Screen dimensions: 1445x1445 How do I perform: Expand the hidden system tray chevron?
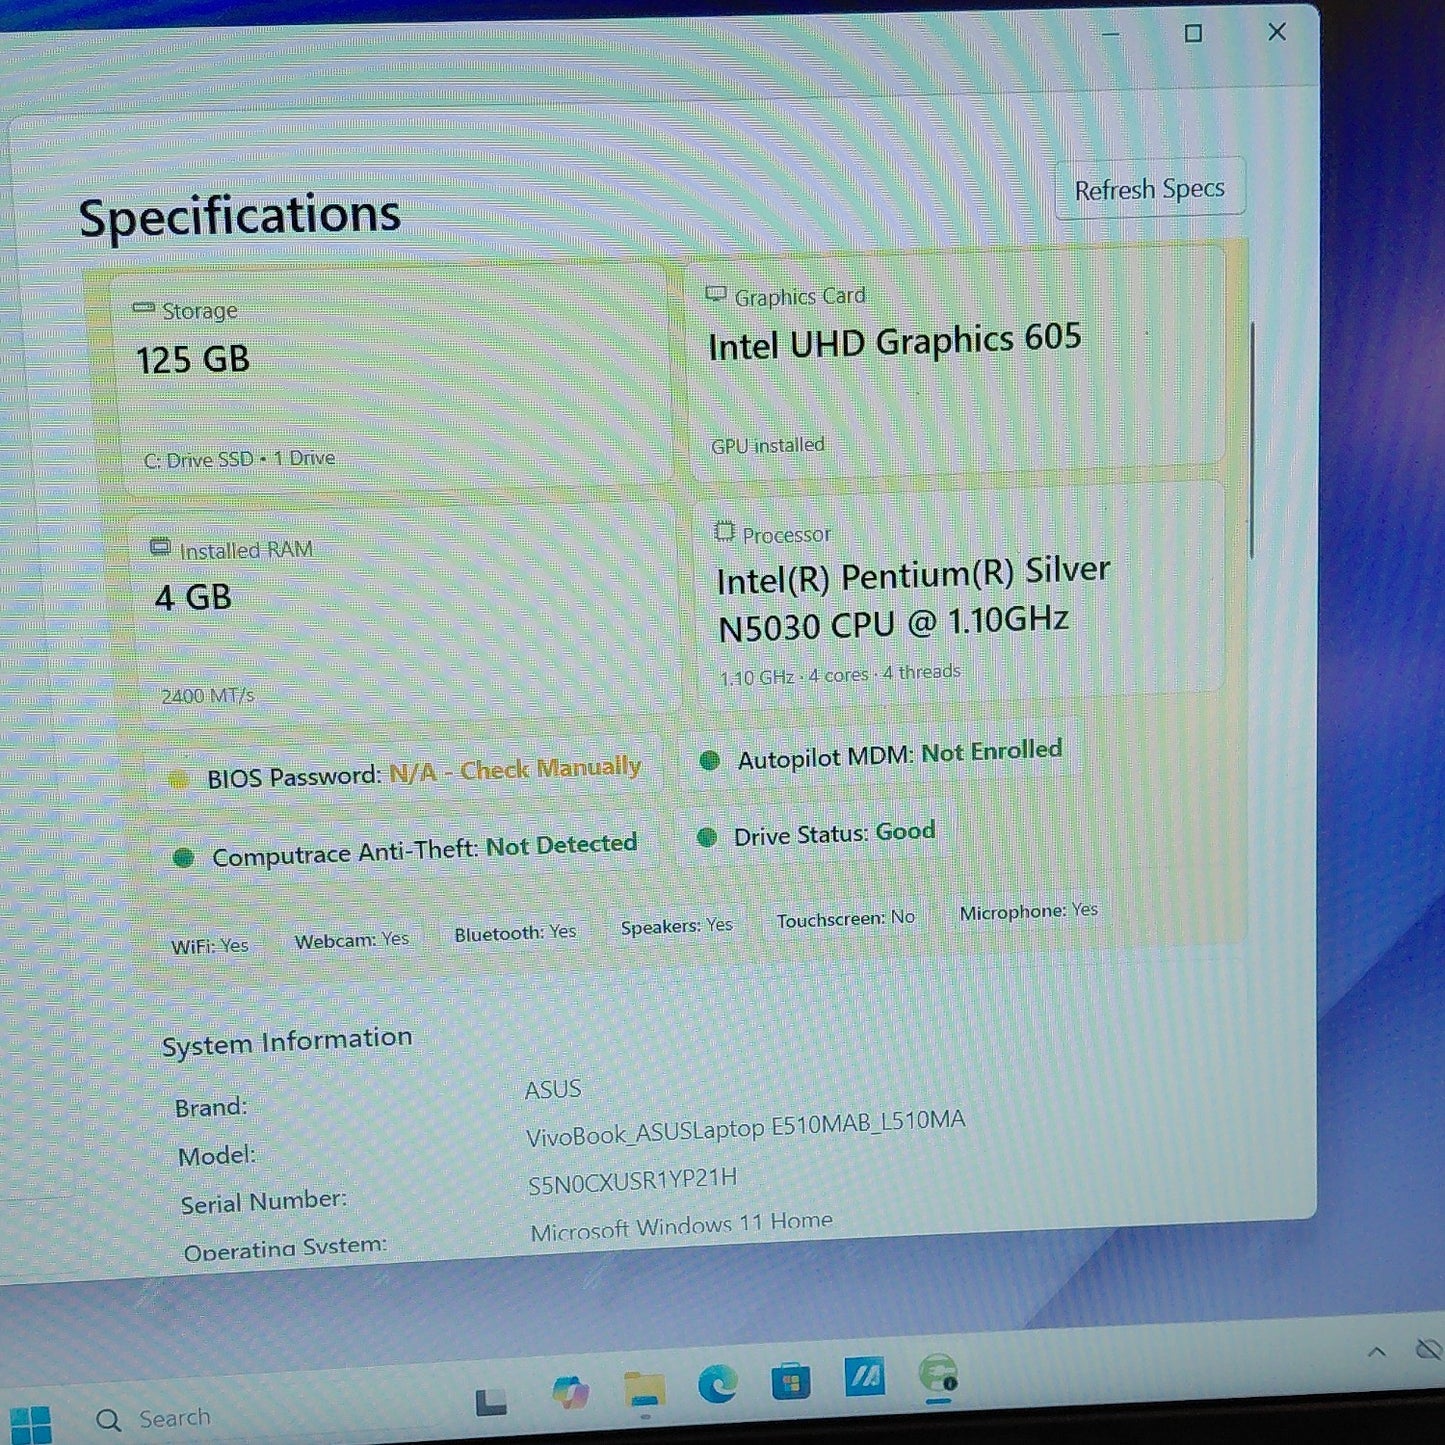click(x=1377, y=1352)
